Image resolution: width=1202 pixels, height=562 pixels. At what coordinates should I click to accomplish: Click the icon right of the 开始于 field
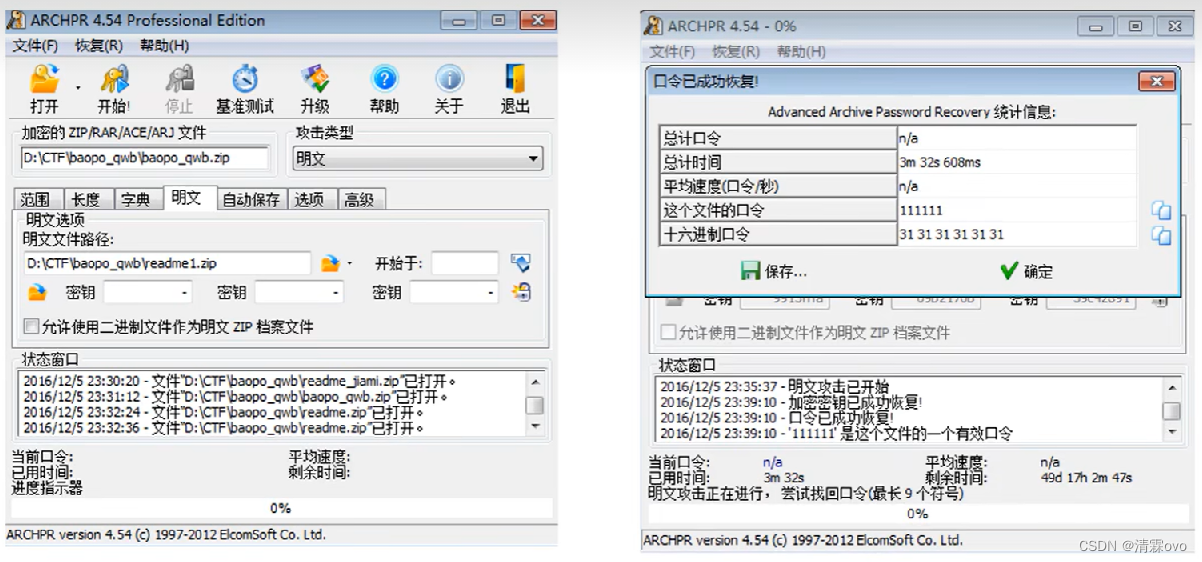point(520,263)
